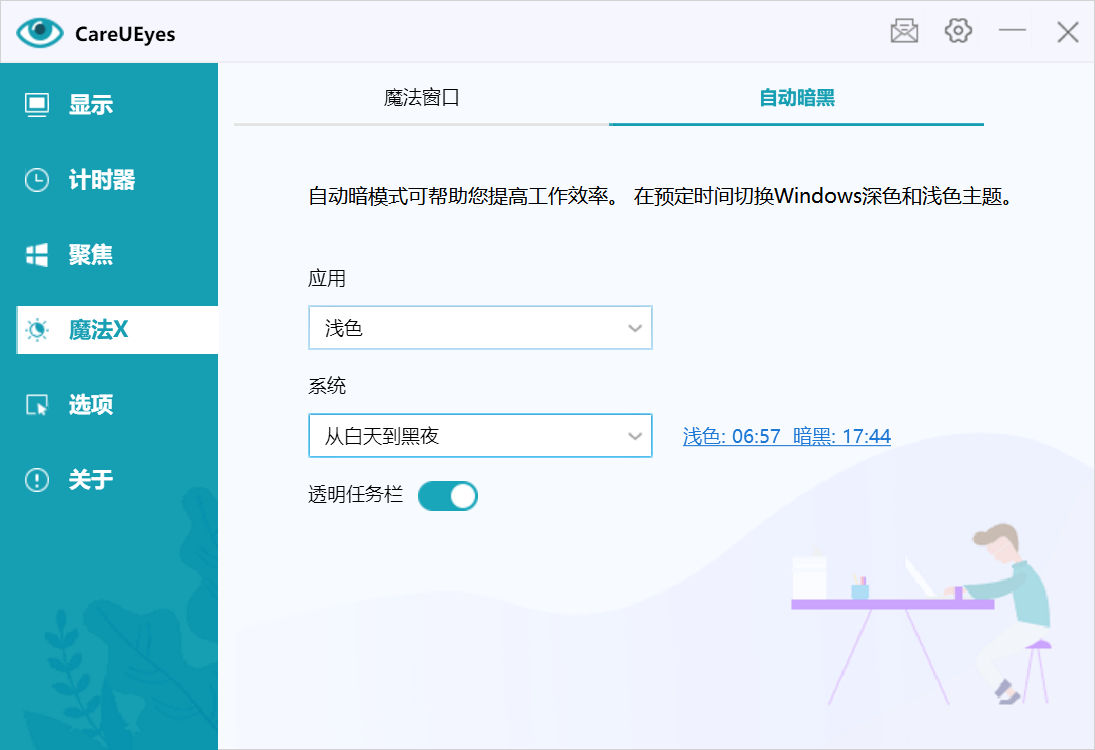
Task: Switch to the 魔法窗口 tab
Action: click(x=421, y=100)
